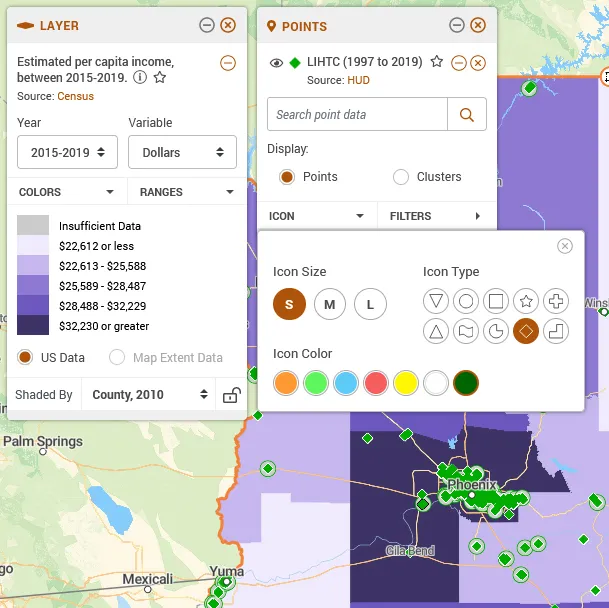
Task: Select the US Data radio button
Action: point(27,357)
